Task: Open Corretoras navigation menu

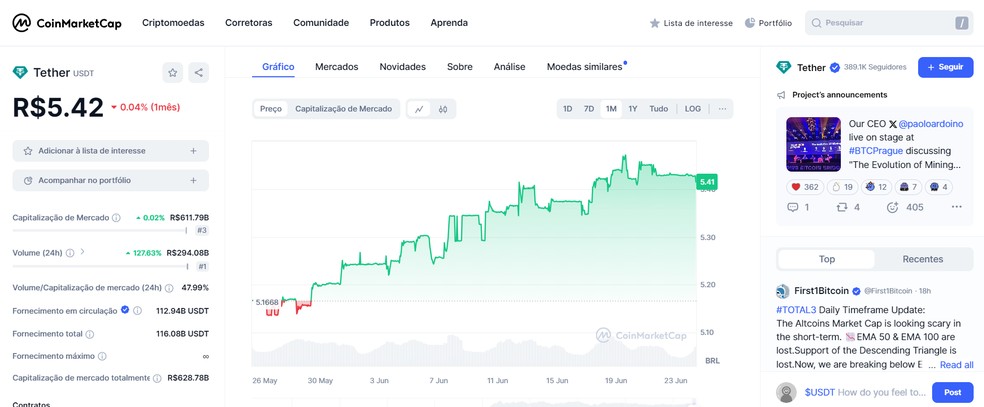Action: click(249, 23)
